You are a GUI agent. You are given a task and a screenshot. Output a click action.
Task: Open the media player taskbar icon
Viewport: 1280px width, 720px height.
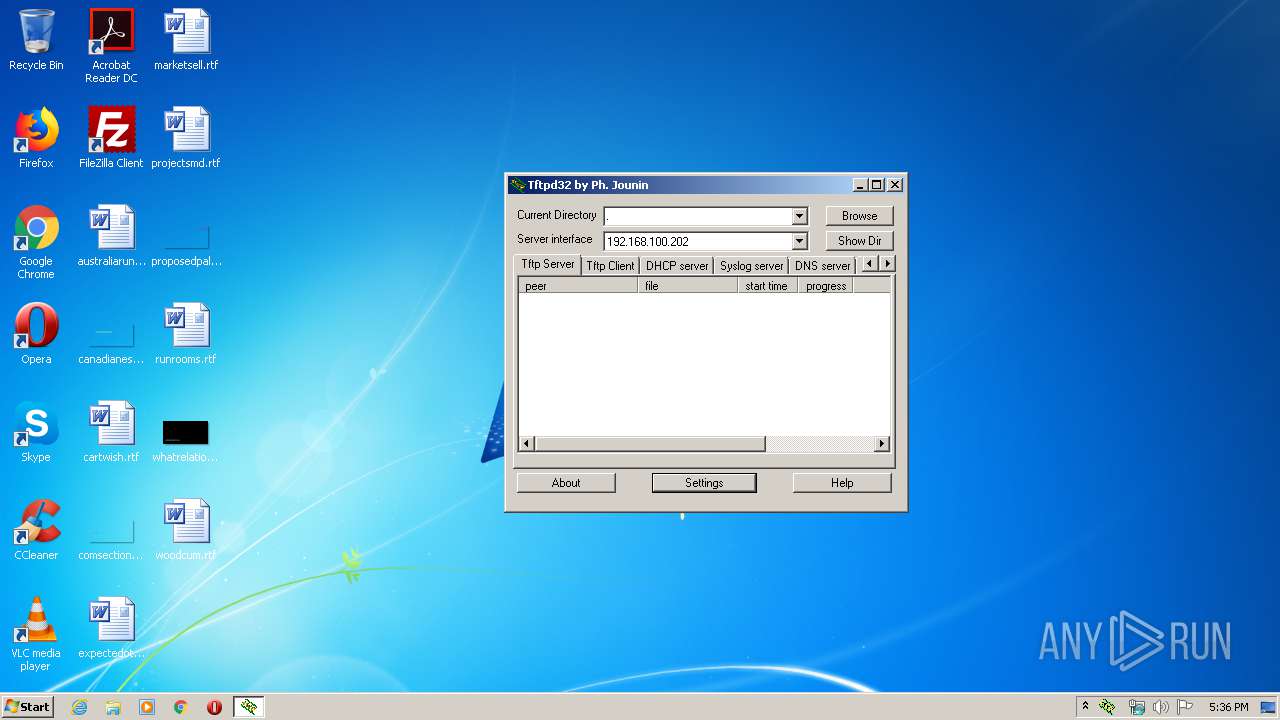click(x=147, y=707)
